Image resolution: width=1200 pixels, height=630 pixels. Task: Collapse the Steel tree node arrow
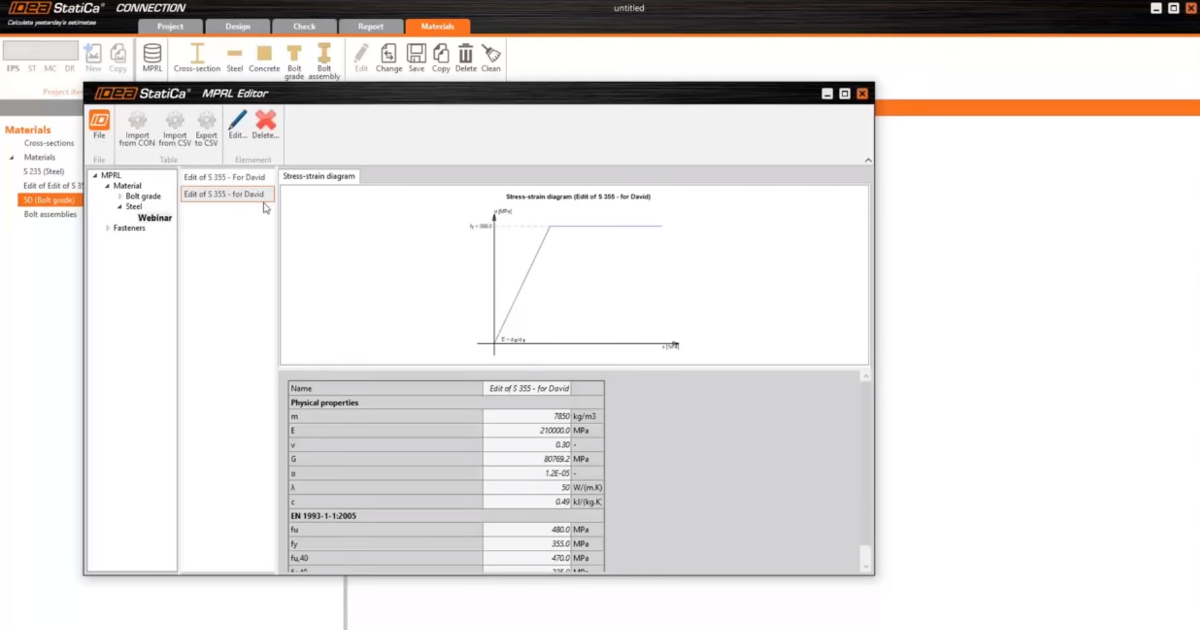[119, 207]
